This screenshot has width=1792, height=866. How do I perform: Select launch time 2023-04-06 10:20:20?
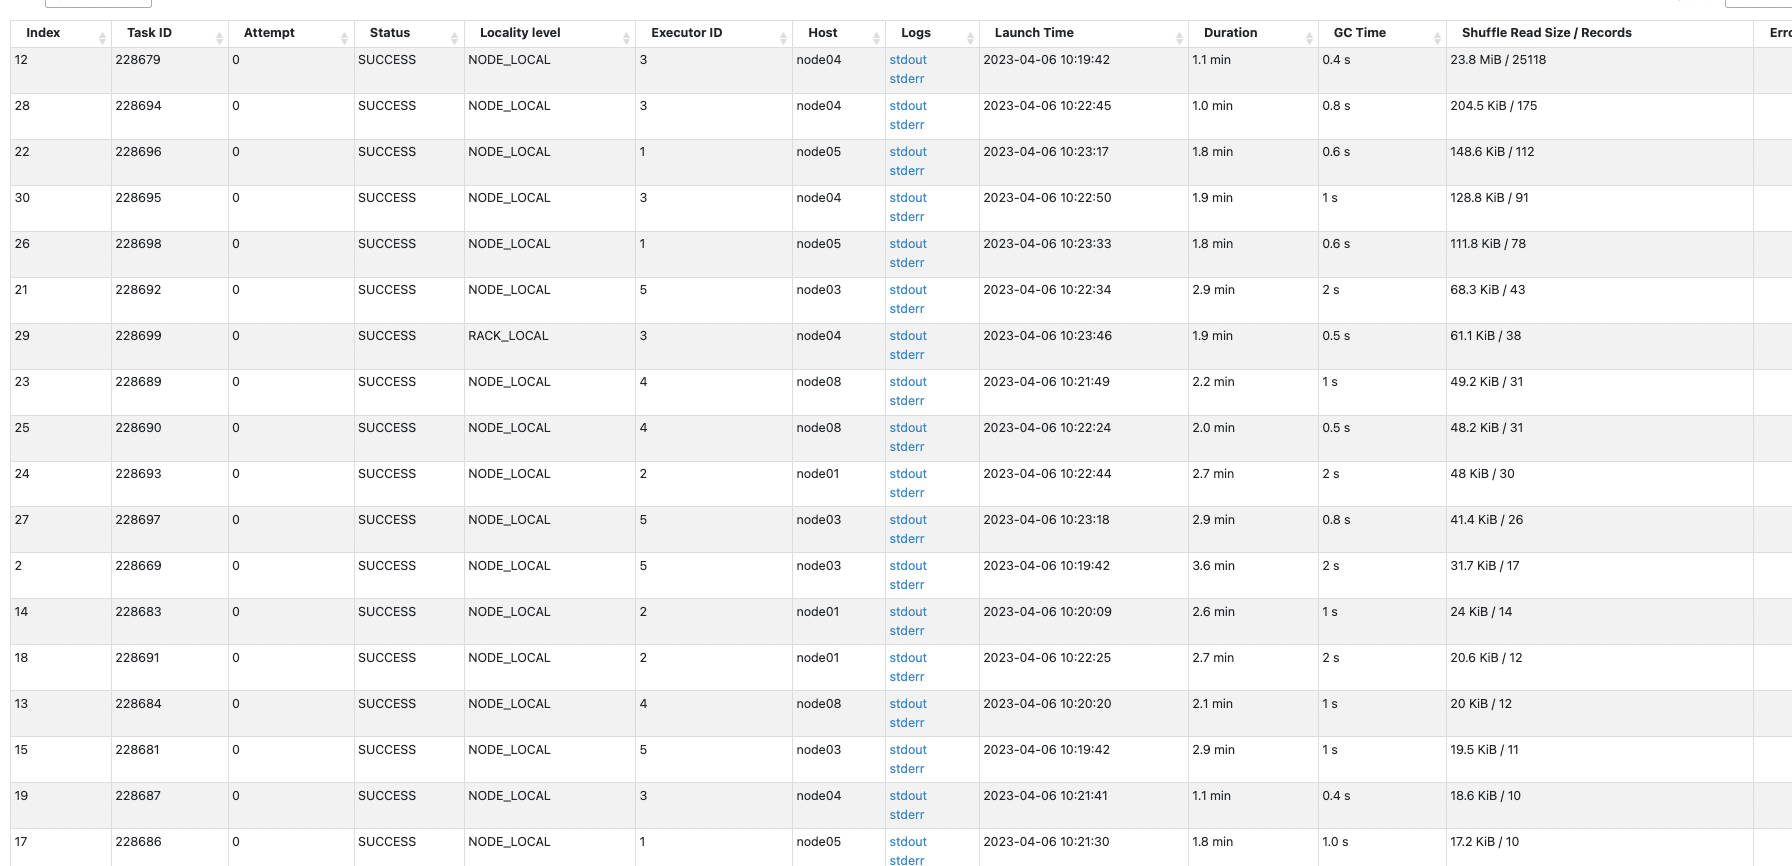pyautogui.click(x=1047, y=704)
